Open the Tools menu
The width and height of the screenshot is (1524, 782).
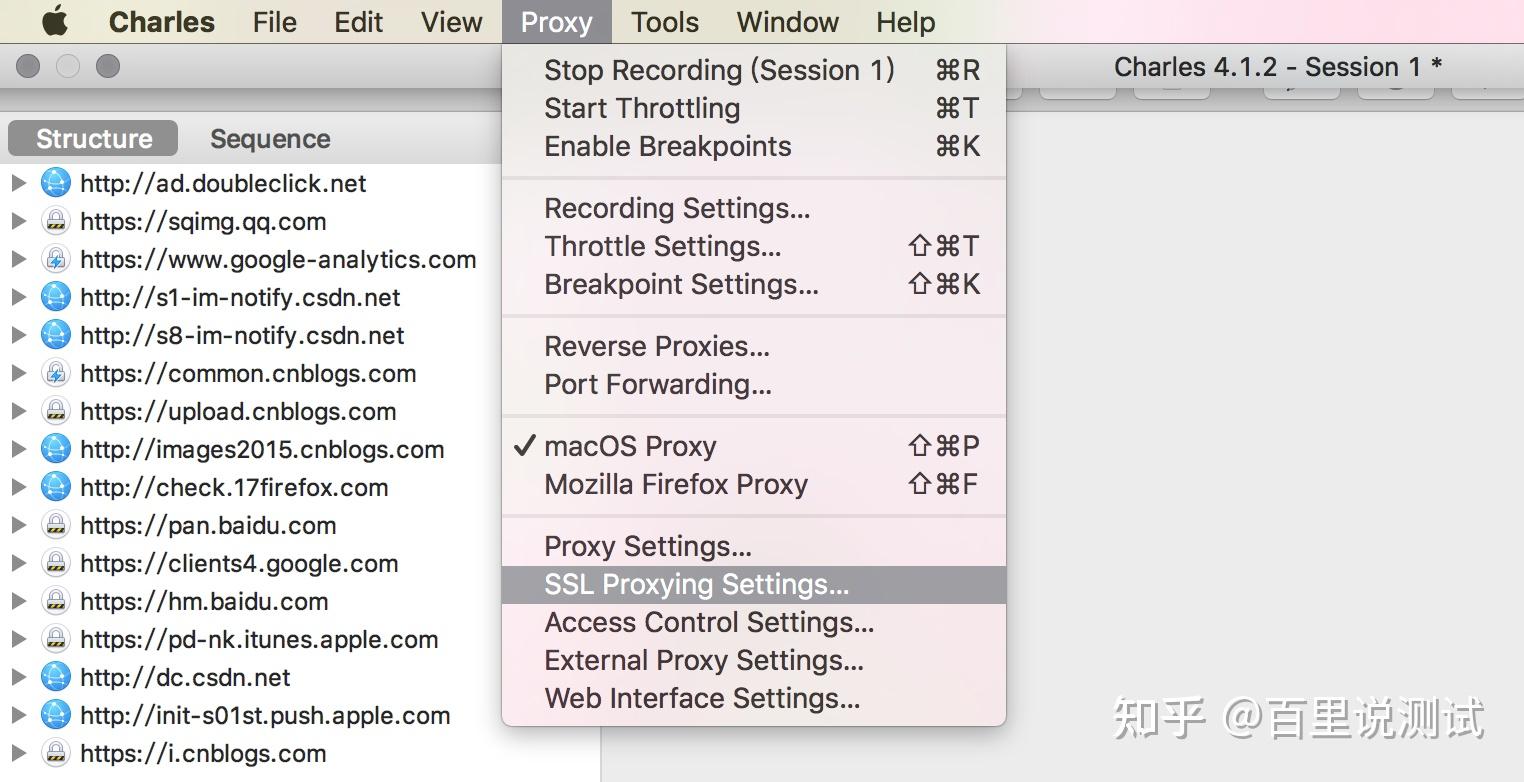665,22
